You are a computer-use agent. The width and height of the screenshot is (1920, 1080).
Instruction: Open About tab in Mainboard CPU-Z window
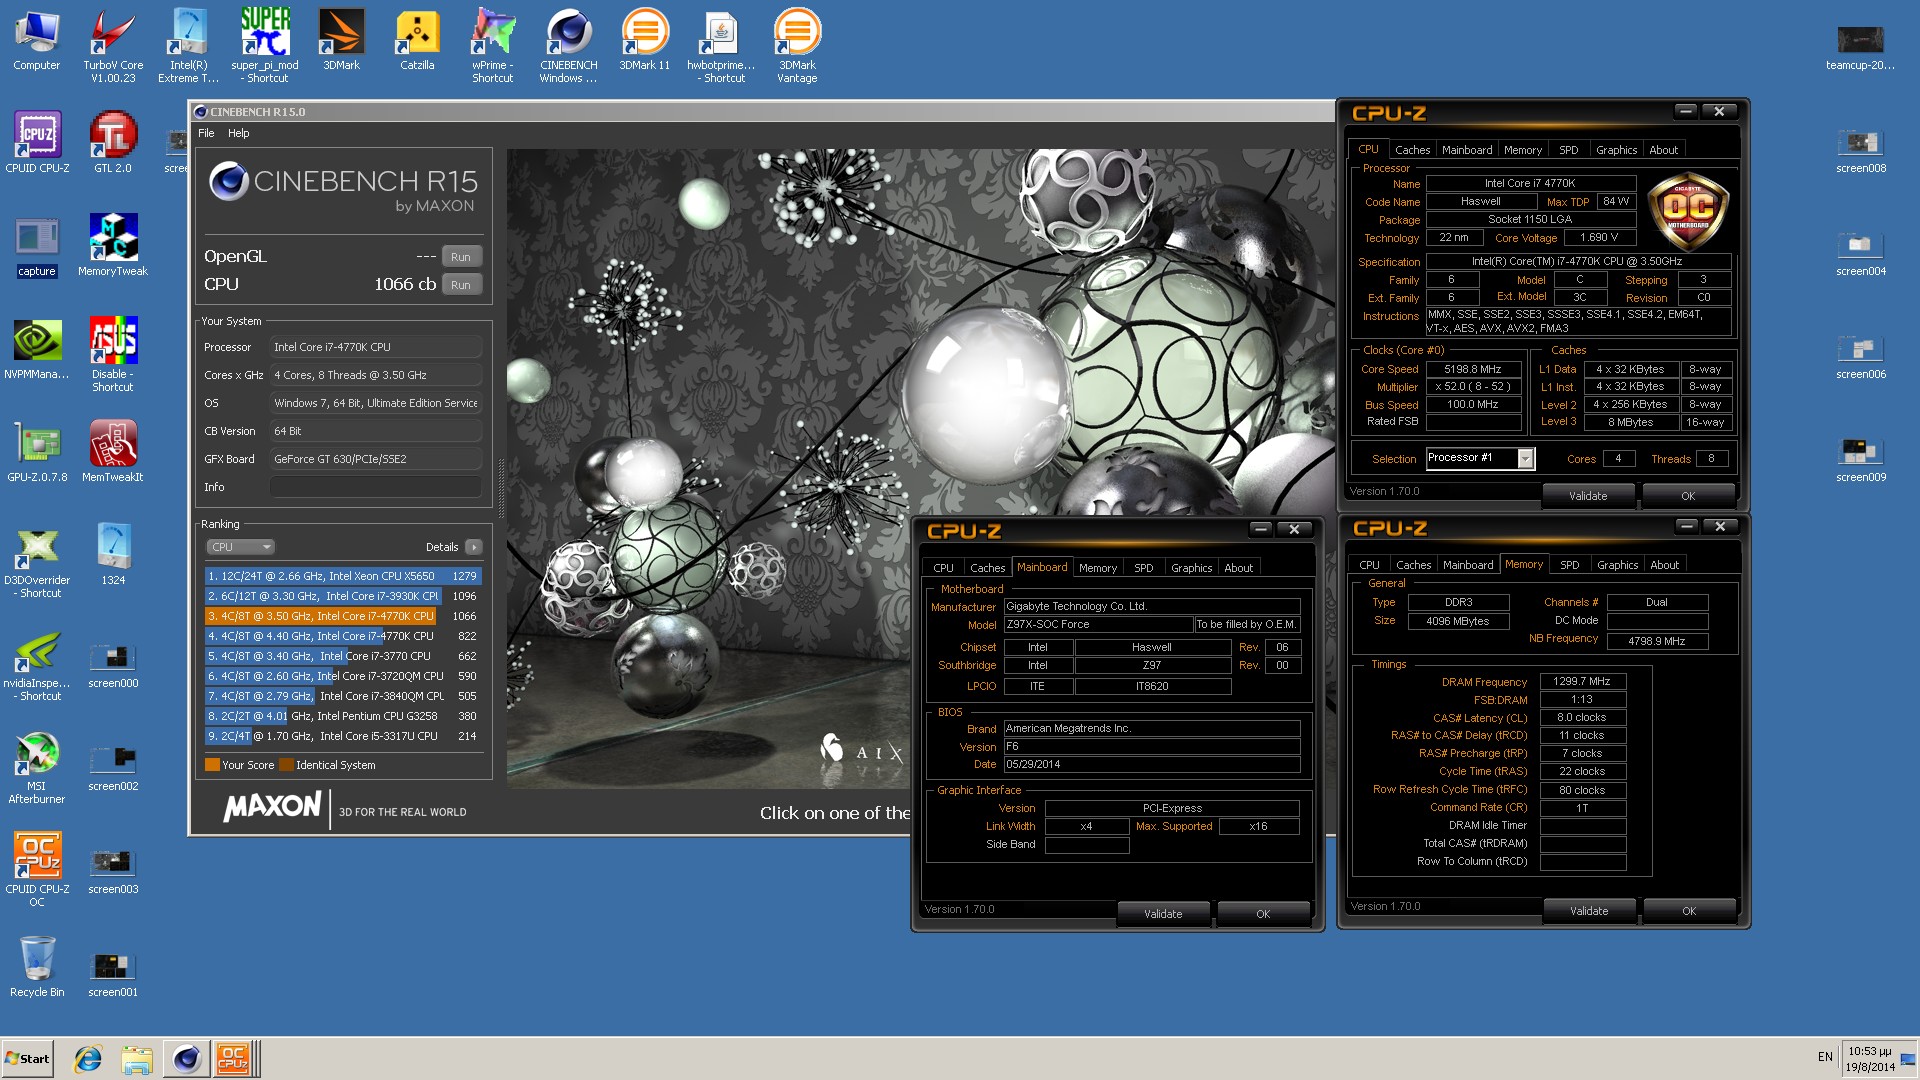[x=1238, y=568]
